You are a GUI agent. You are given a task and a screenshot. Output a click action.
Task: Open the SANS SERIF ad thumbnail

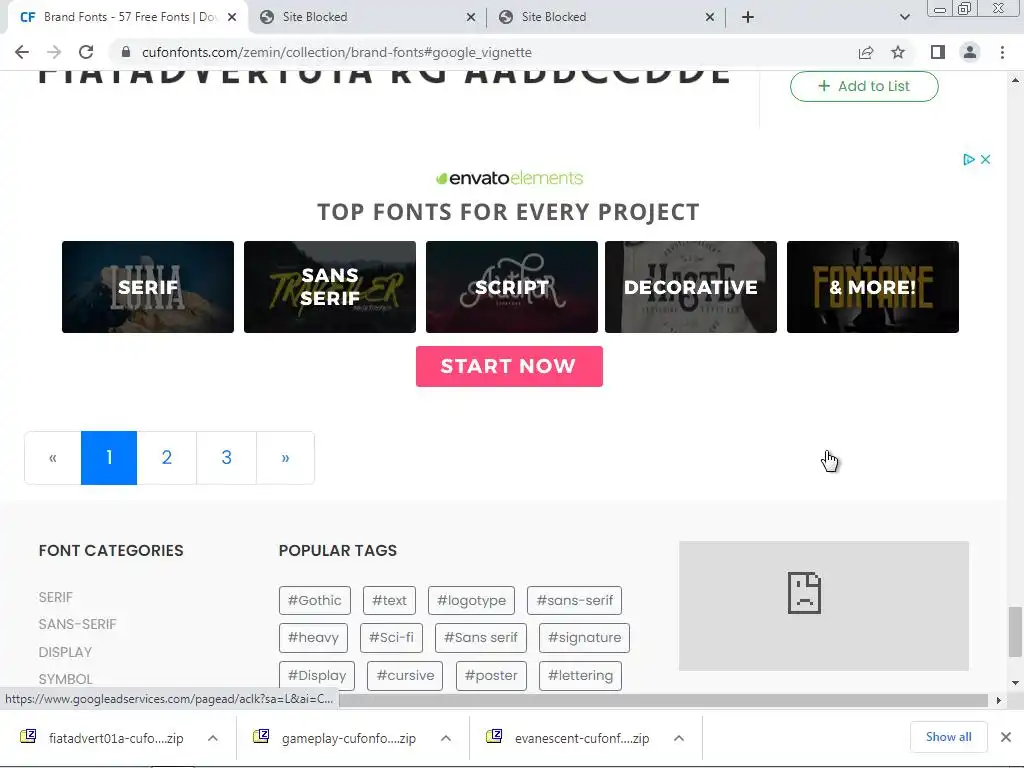pos(330,287)
